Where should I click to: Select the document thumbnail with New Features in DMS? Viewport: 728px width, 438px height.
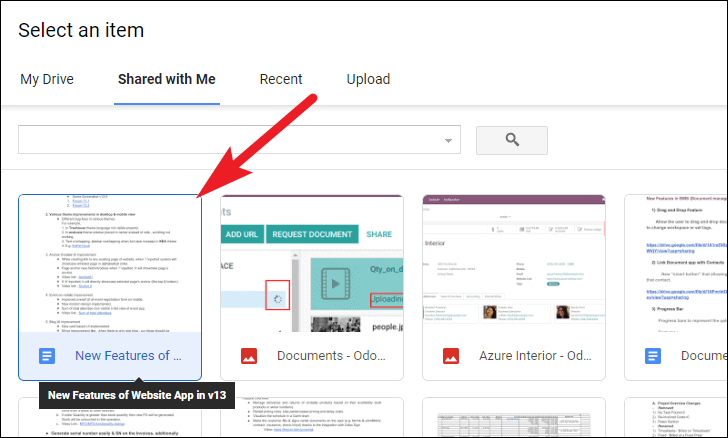point(676,263)
